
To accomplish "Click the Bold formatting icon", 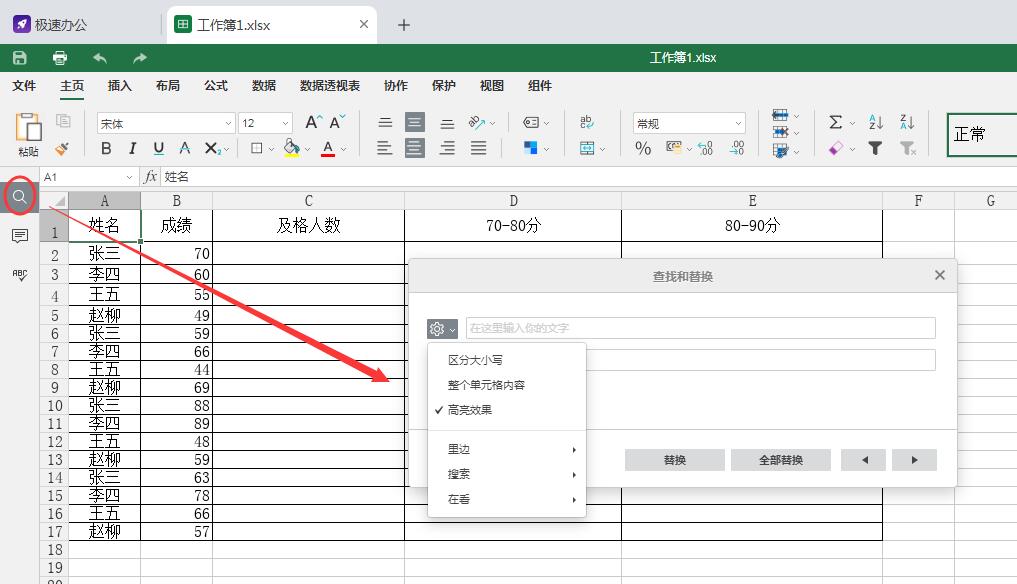I will pyautogui.click(x=106, y=148).
